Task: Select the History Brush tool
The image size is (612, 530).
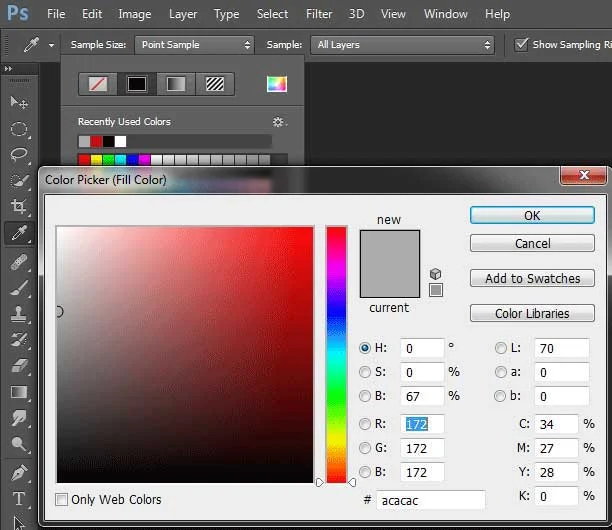Action: [x=19, y=340]
